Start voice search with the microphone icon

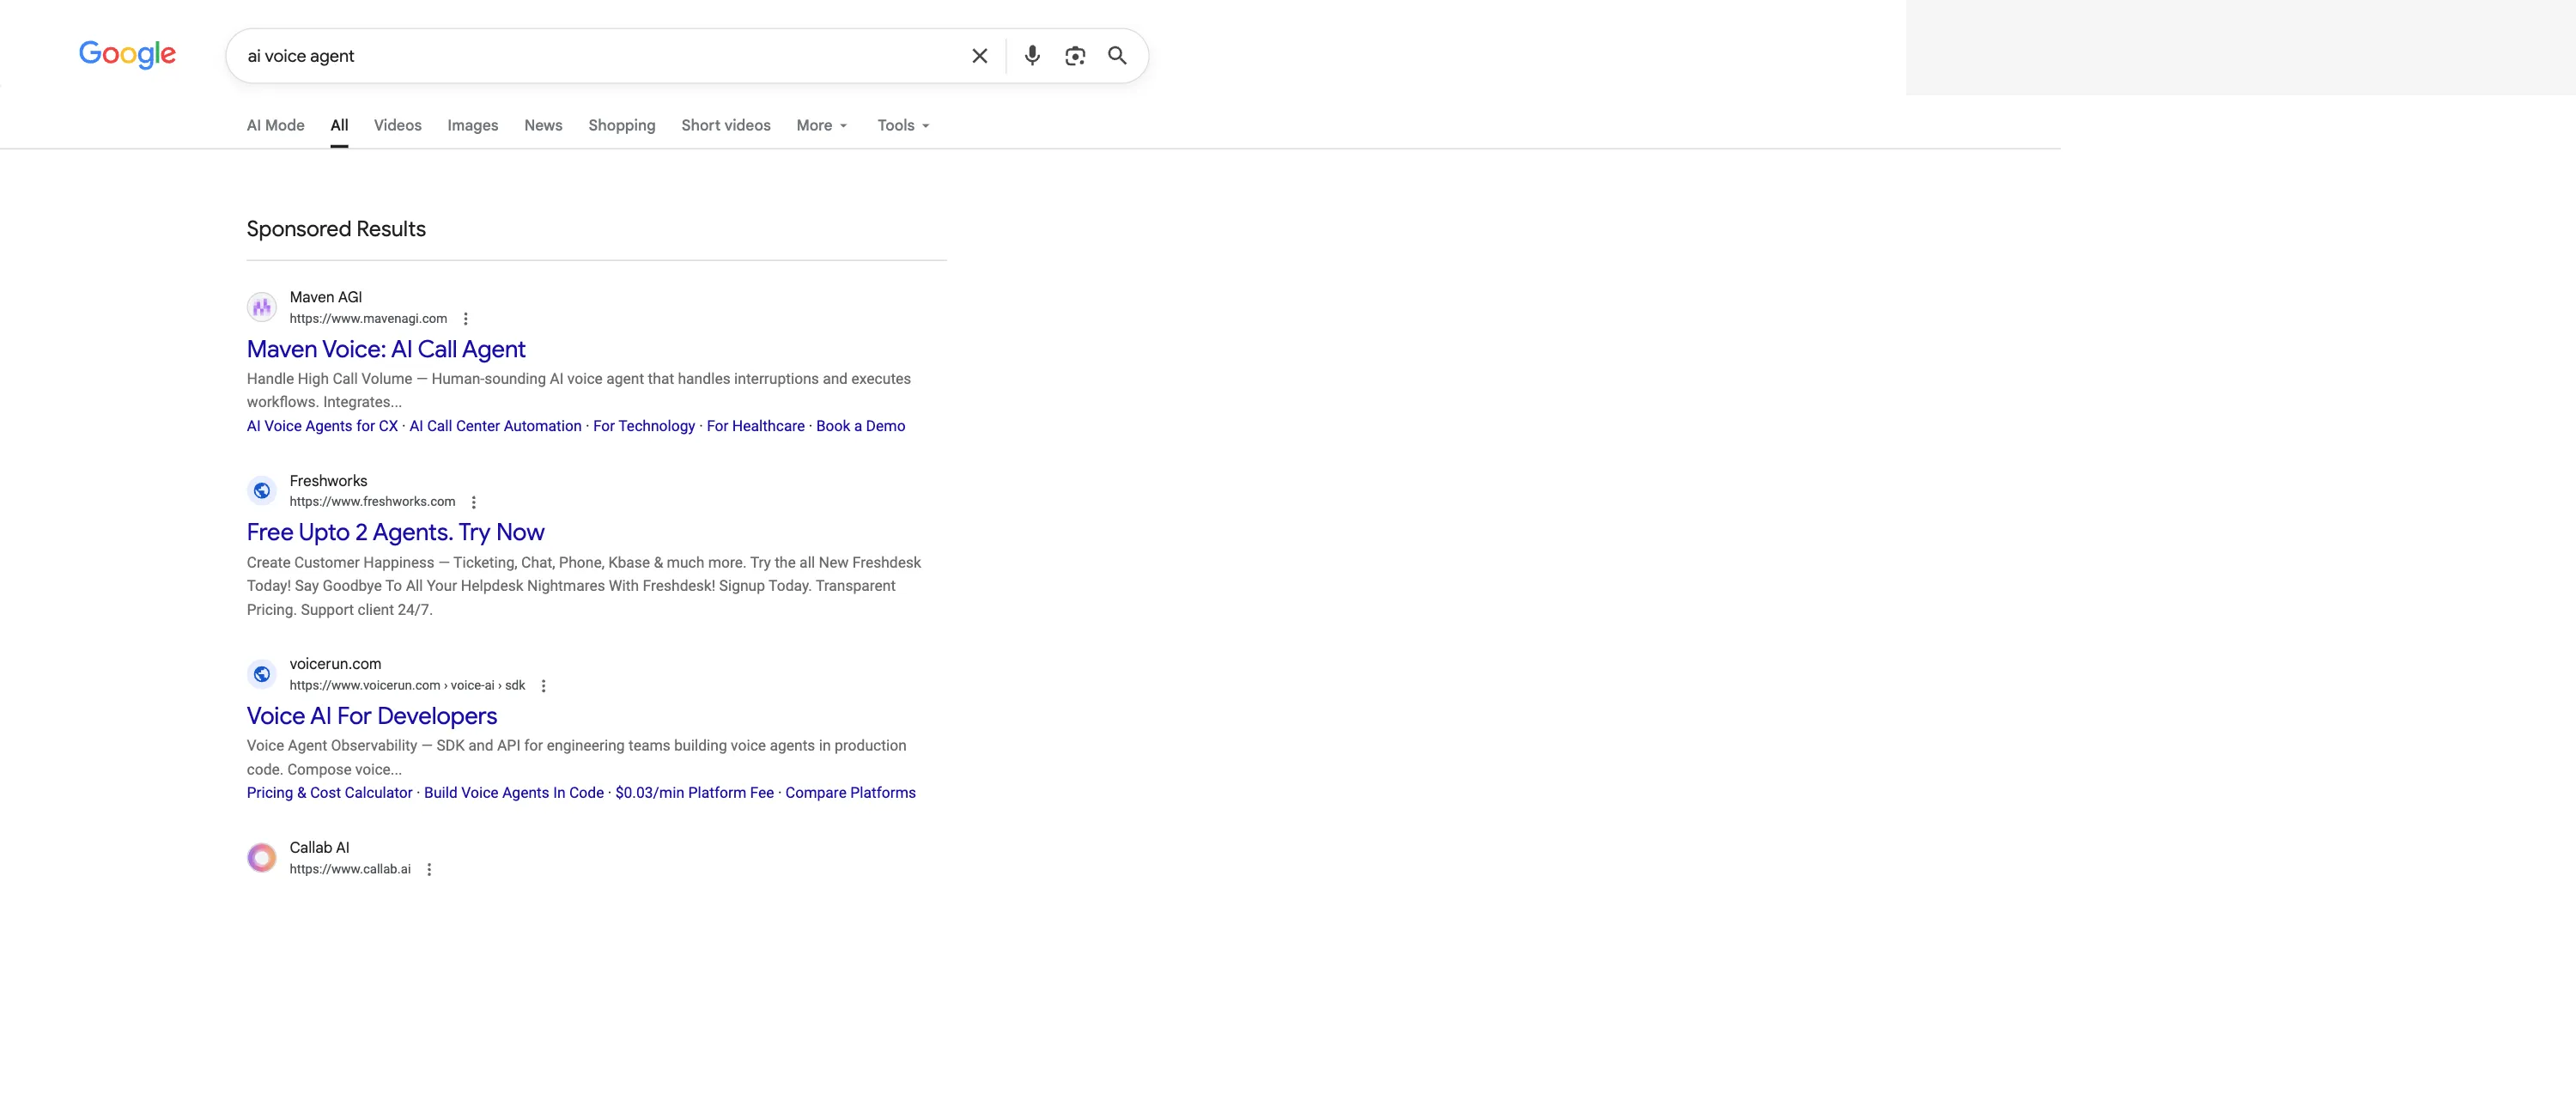(x=1032, y=56)
